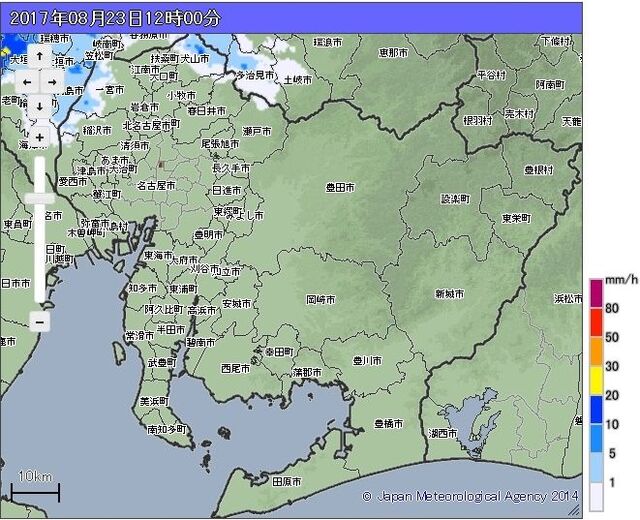Screen dimensions: 640x520
Task: Click the 半田市 label on the map
Action: point(171,329)
